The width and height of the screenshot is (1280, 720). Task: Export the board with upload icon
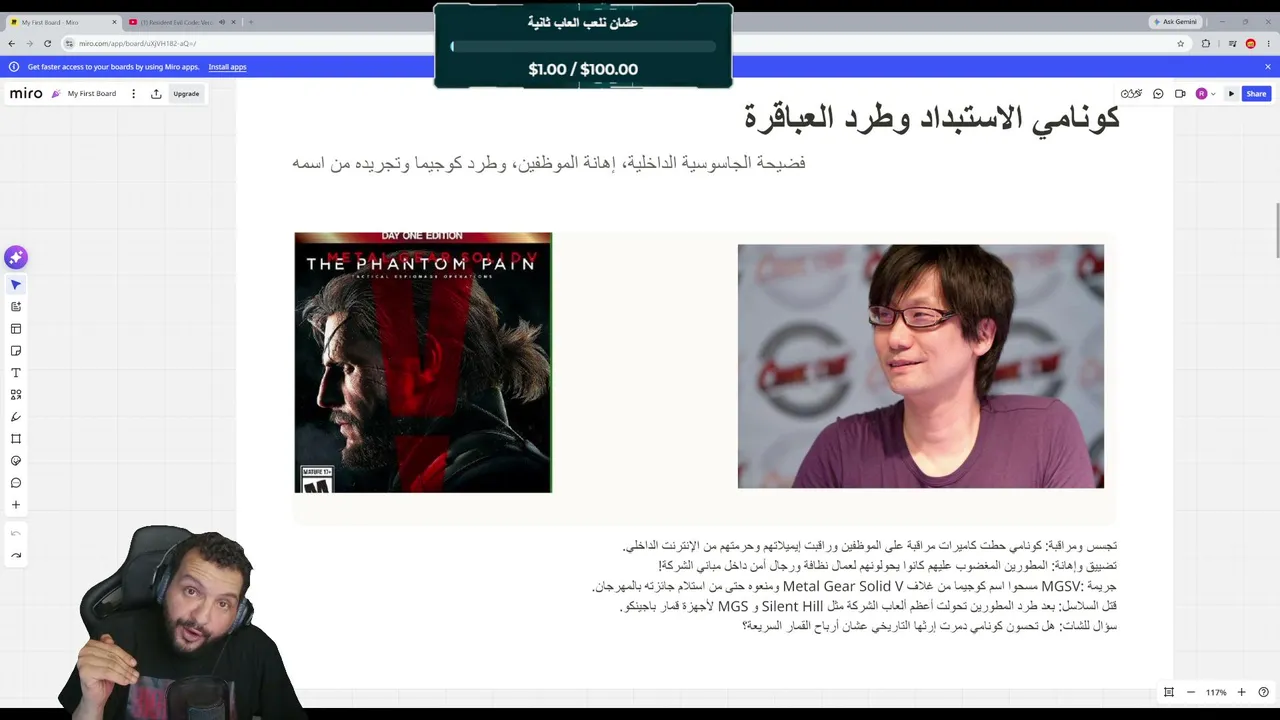(x=156, y=94)
